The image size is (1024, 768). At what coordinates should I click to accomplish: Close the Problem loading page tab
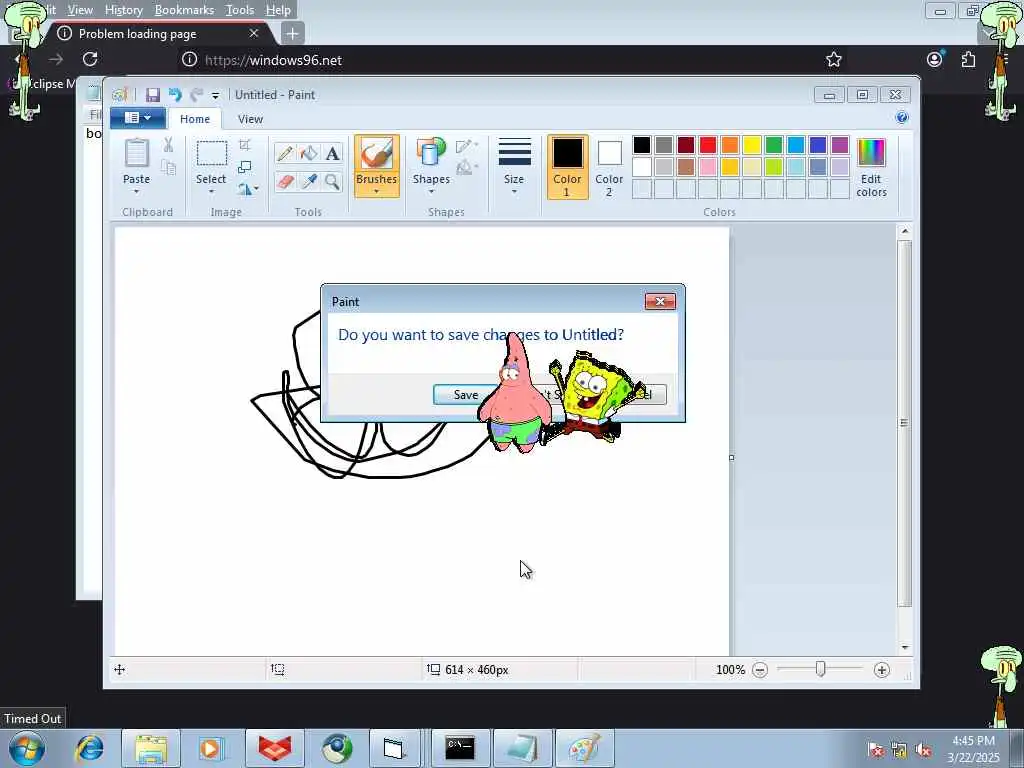(254, 33)
